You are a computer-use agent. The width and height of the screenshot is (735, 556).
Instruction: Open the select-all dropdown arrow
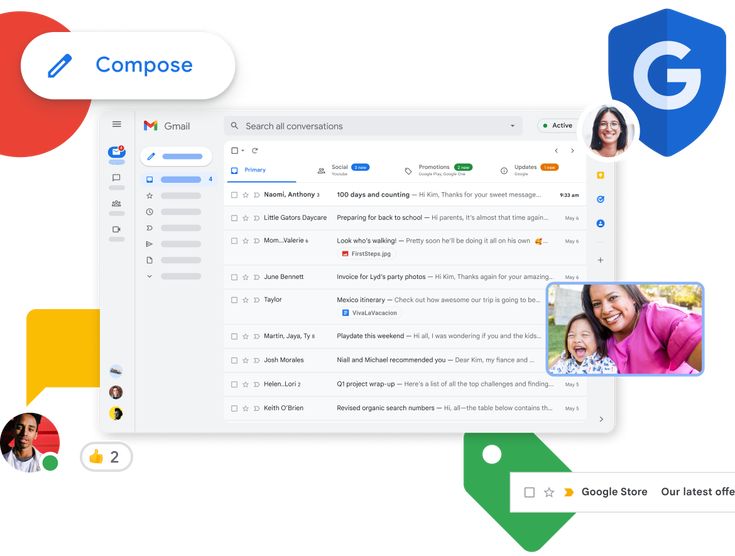tap(243, 150)
